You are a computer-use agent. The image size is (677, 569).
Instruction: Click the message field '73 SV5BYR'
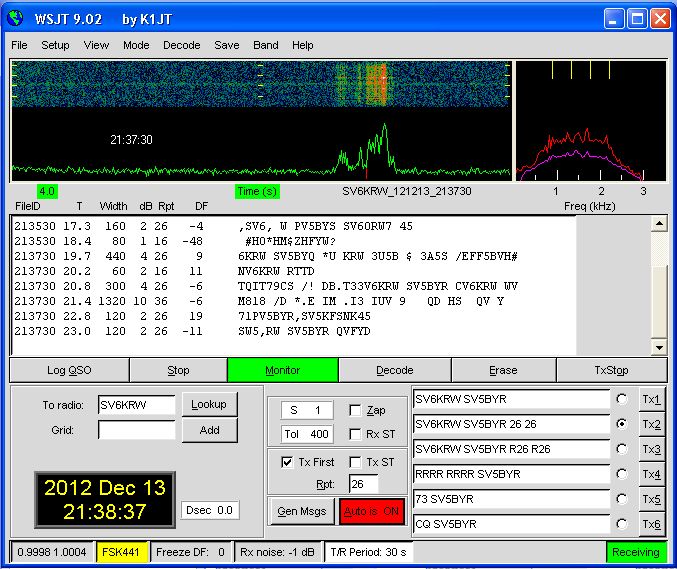pyautogui.click(x=511, y=499)
